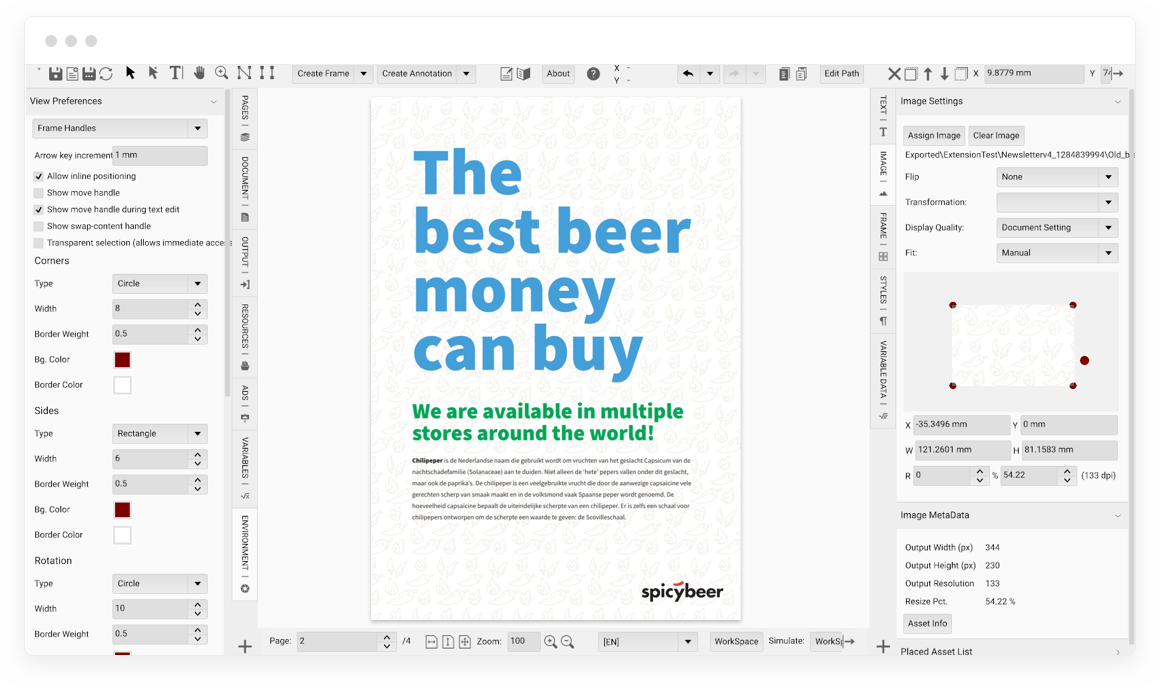Screen dimensions: 1160x688
Task: Click the About button
Action: tap(558, 73)
